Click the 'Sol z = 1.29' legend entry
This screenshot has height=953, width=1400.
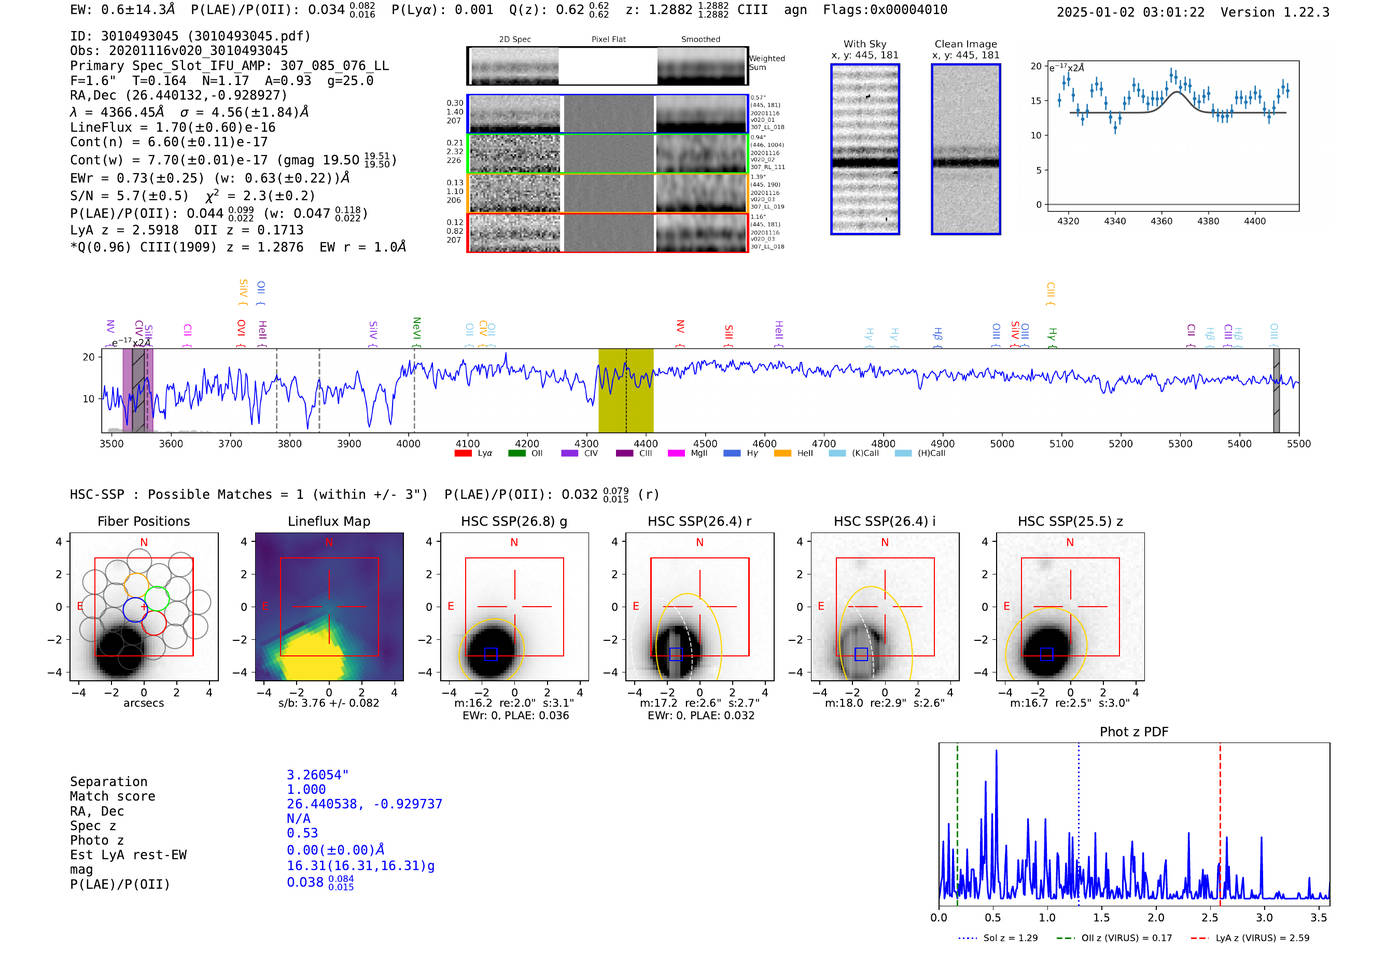coord(999,938)
